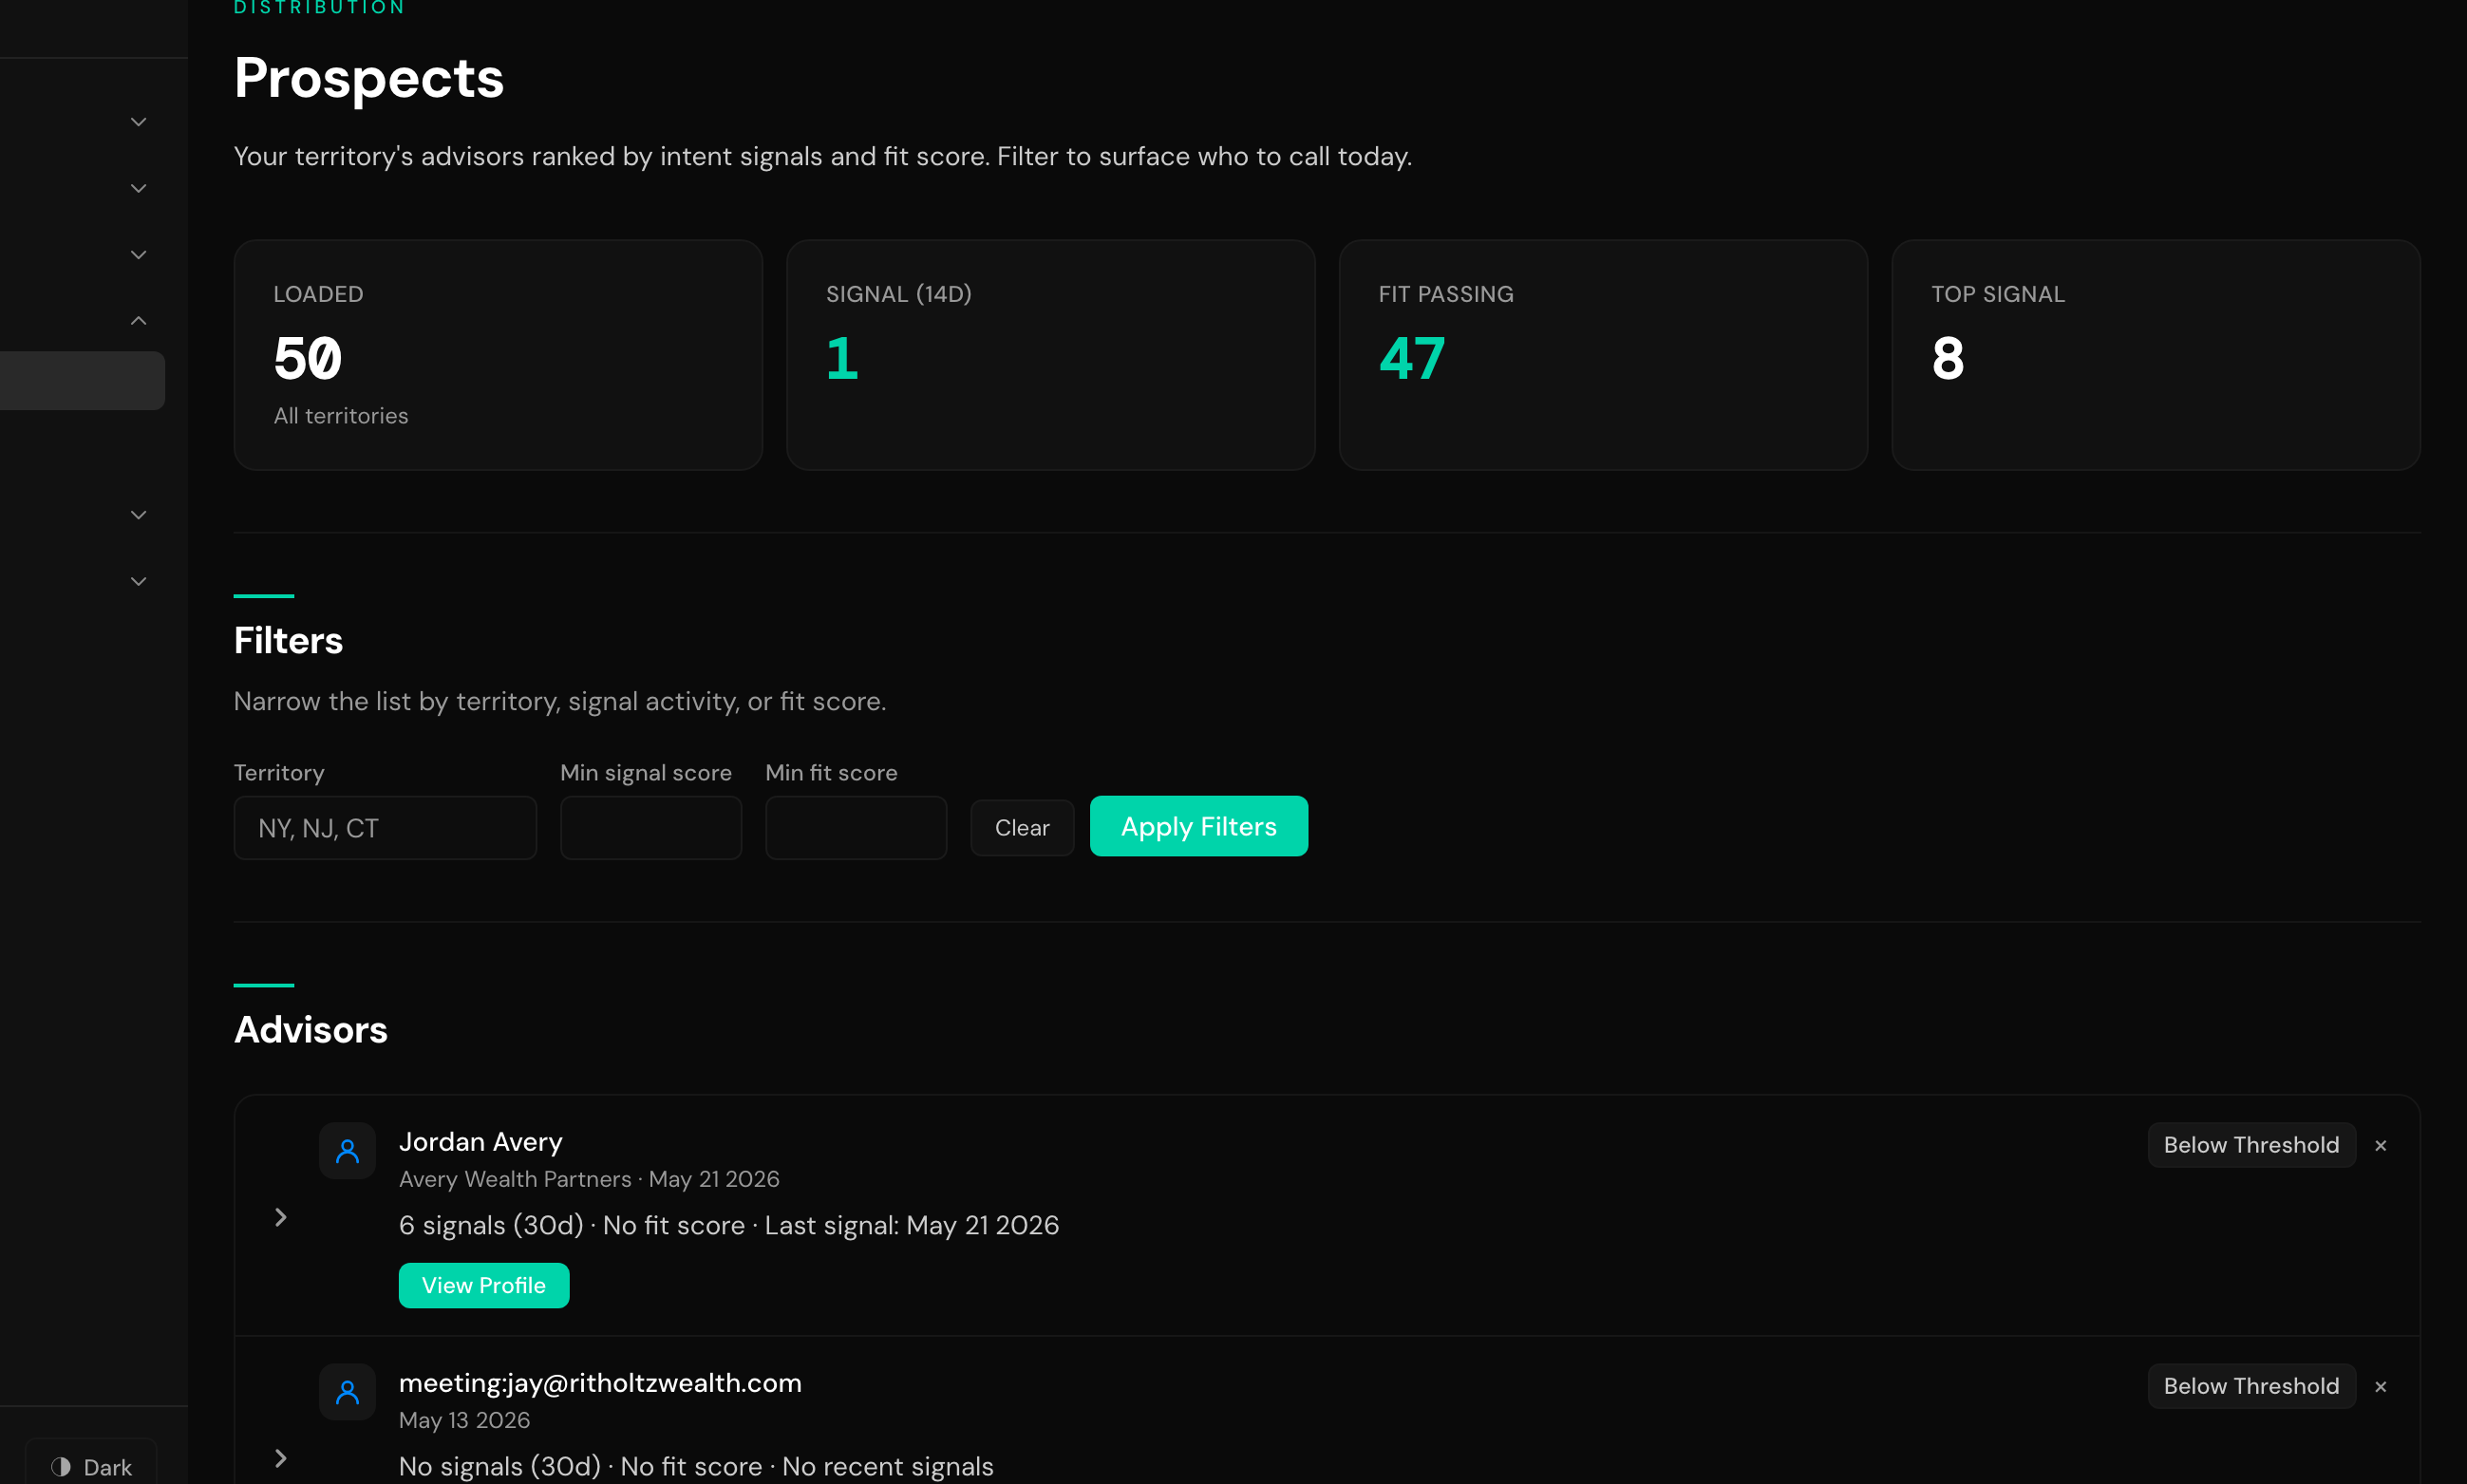Open View Profile for Jordan Avery

484,1285
